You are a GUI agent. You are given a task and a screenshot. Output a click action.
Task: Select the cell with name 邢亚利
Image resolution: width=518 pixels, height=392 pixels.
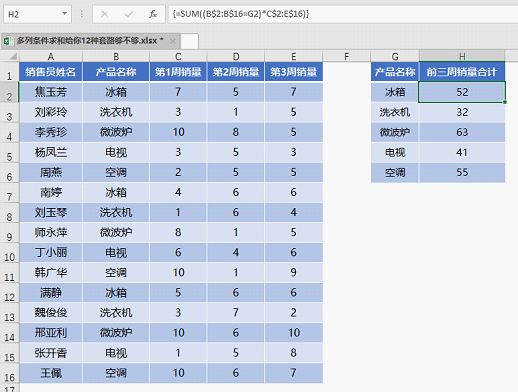click(x=51, y=333)
